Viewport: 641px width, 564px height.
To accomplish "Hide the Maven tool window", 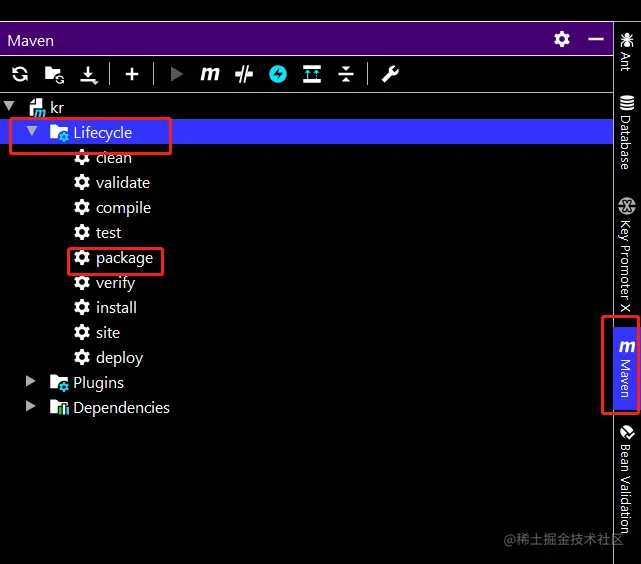I will click(x=596, y=39).
